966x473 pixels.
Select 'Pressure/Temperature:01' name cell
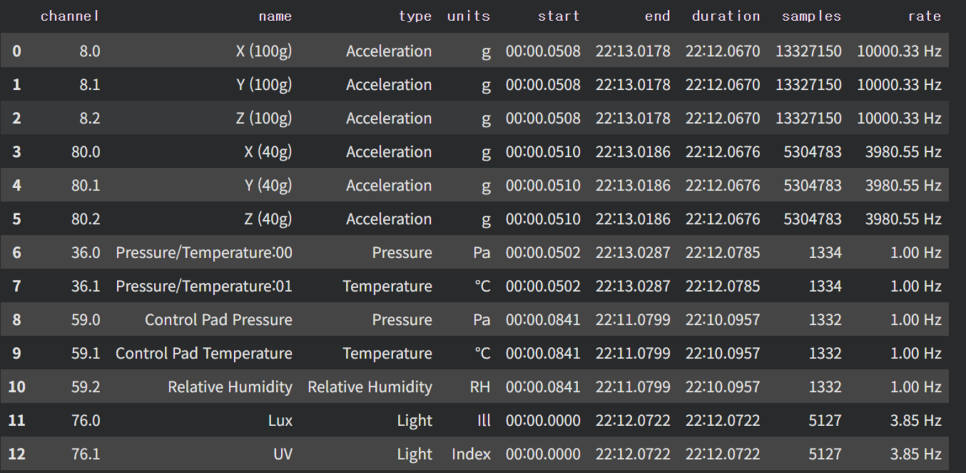(204, 286)
